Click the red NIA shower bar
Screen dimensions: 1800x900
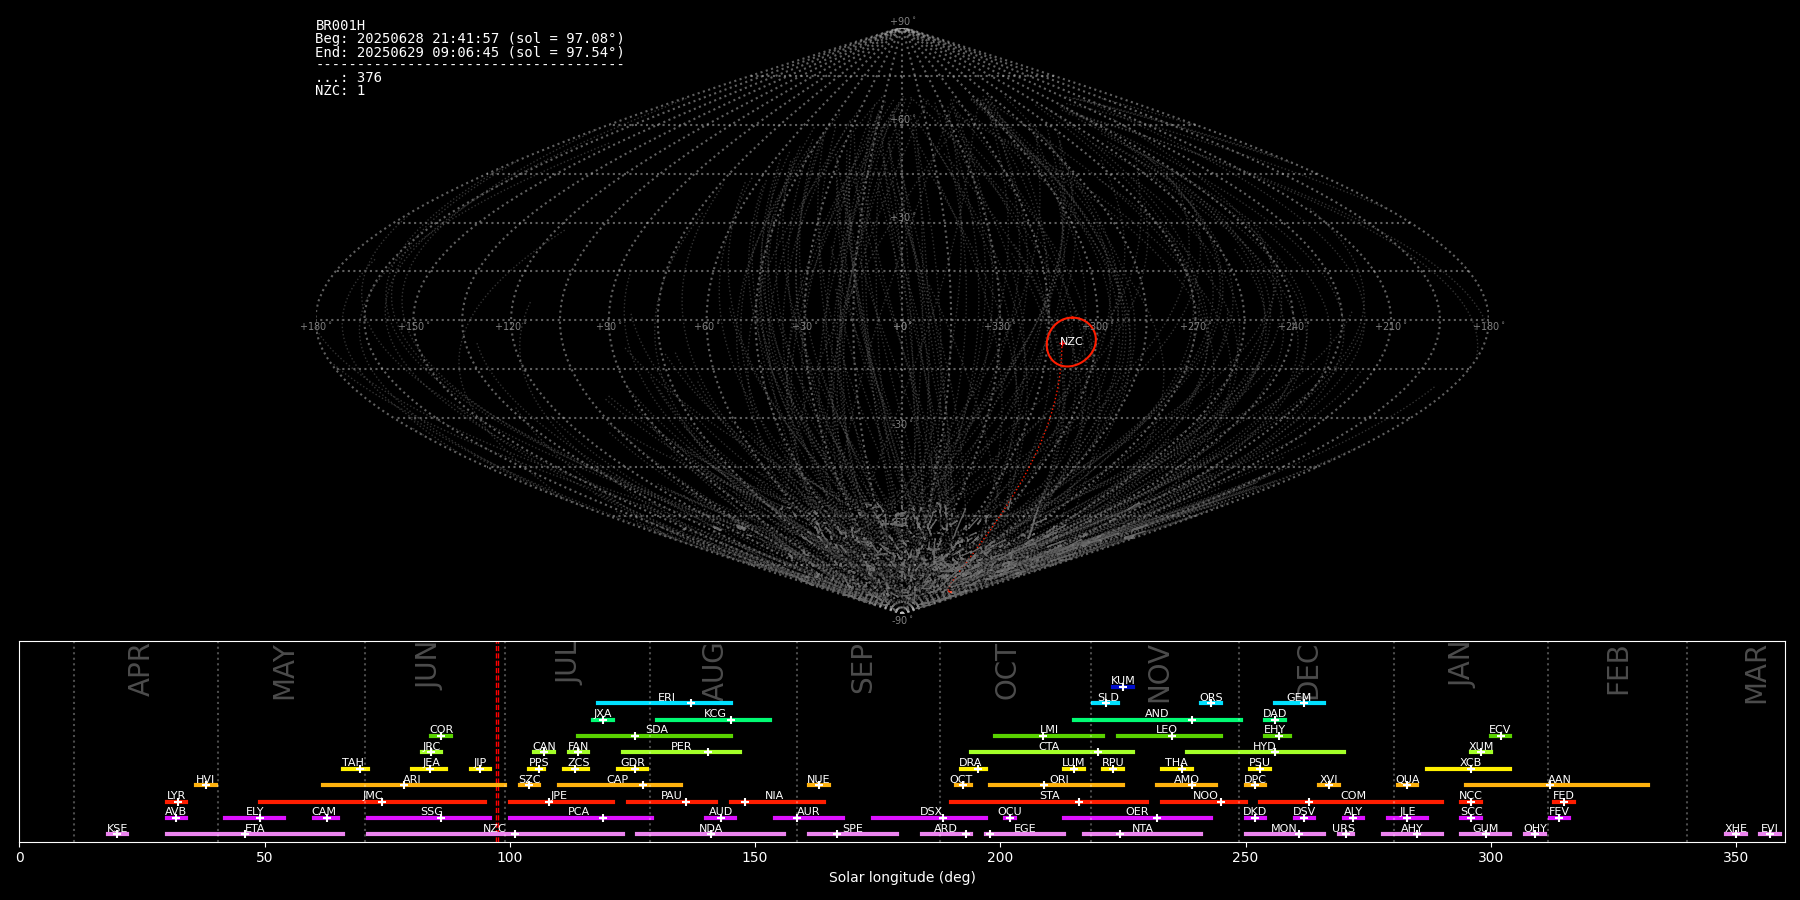[x=777, y=802]
